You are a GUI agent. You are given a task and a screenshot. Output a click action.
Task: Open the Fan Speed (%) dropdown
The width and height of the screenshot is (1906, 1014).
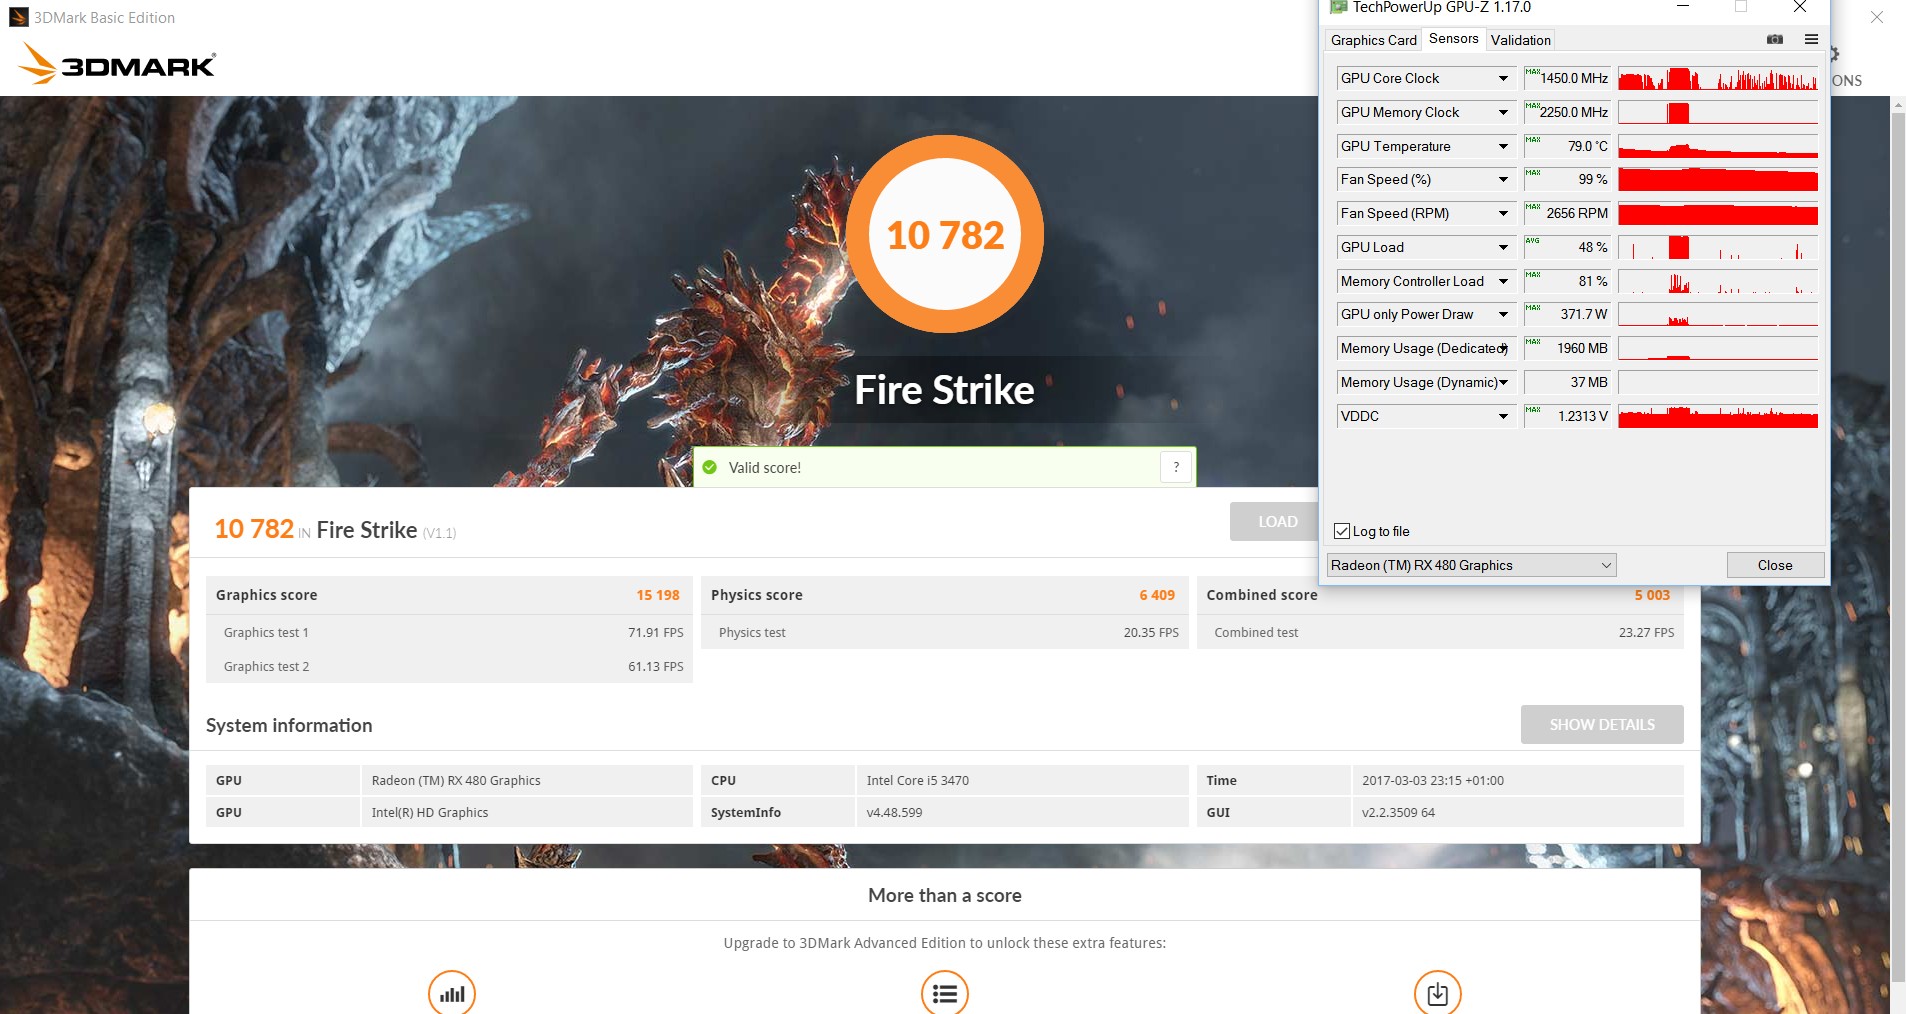pos(1503,179)
